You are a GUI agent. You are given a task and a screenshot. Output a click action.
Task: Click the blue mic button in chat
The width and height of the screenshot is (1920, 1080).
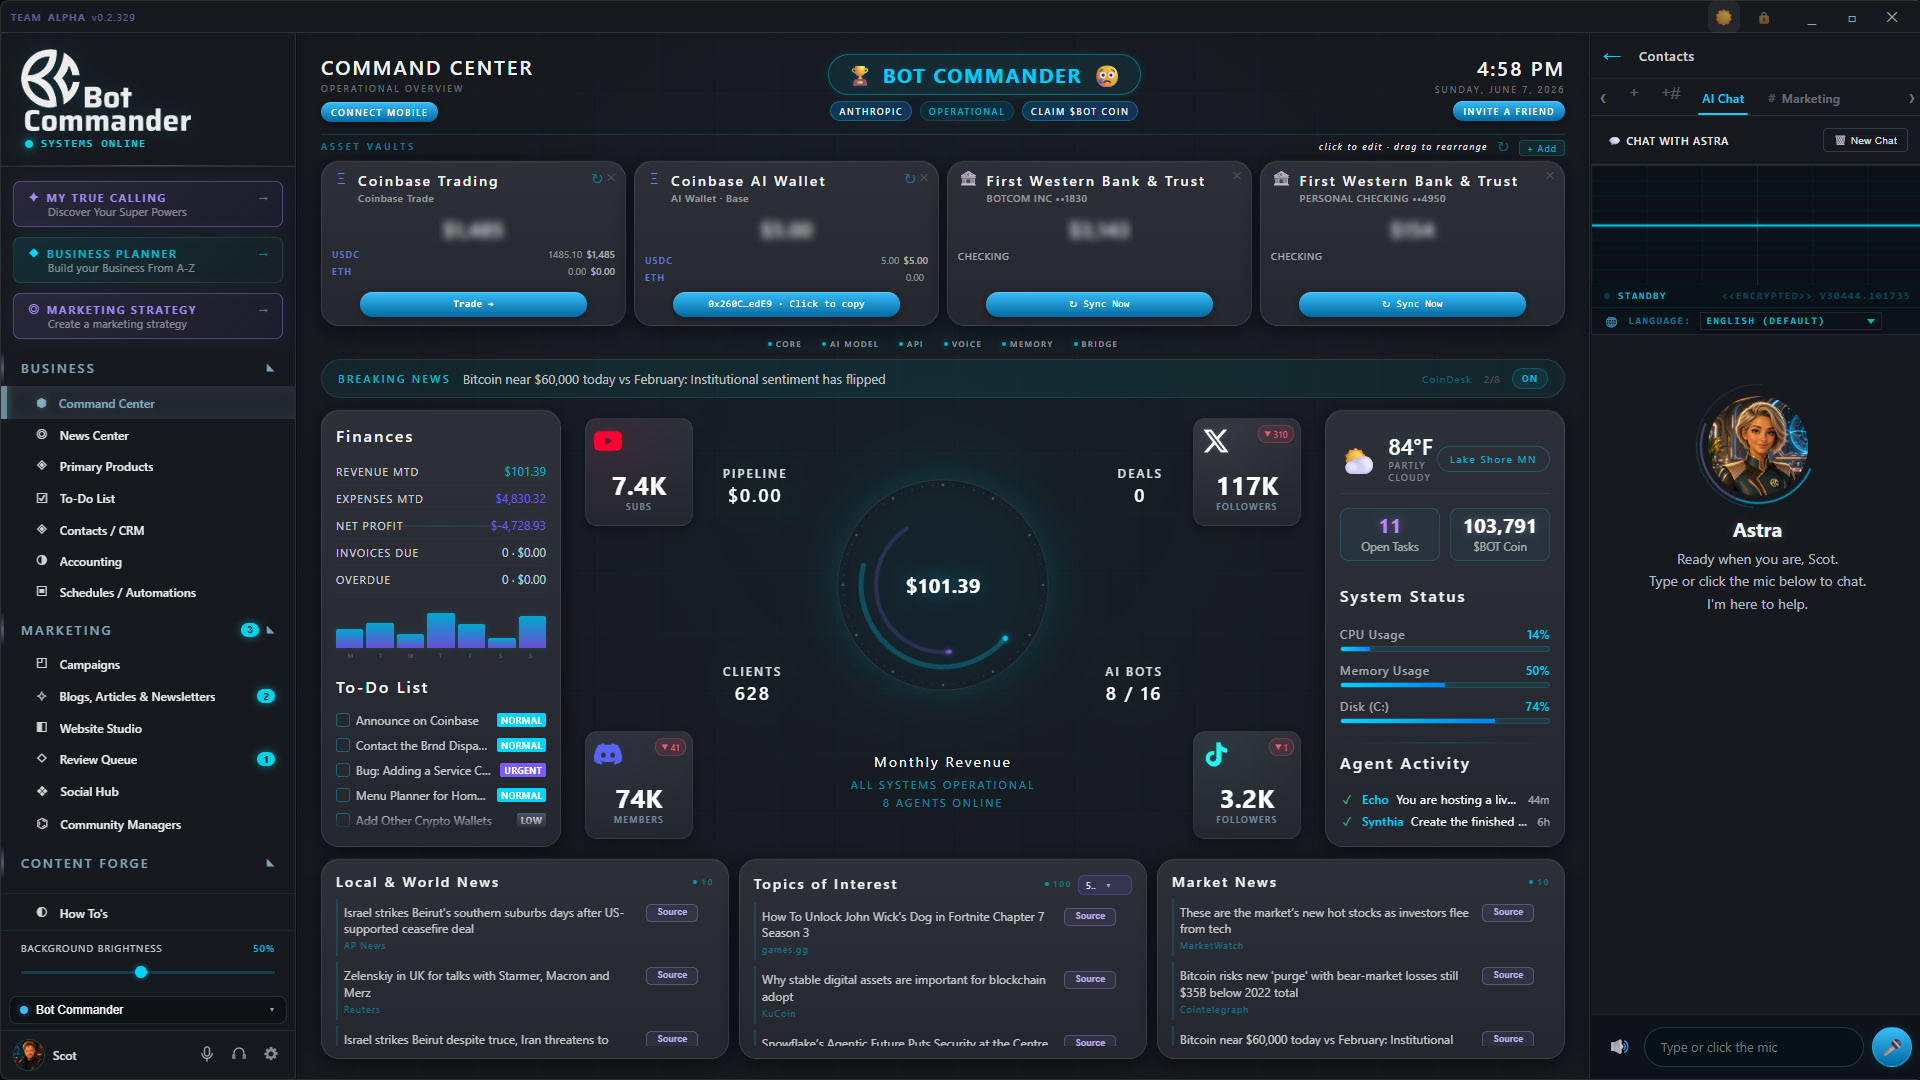(x=1891, y=1047)
